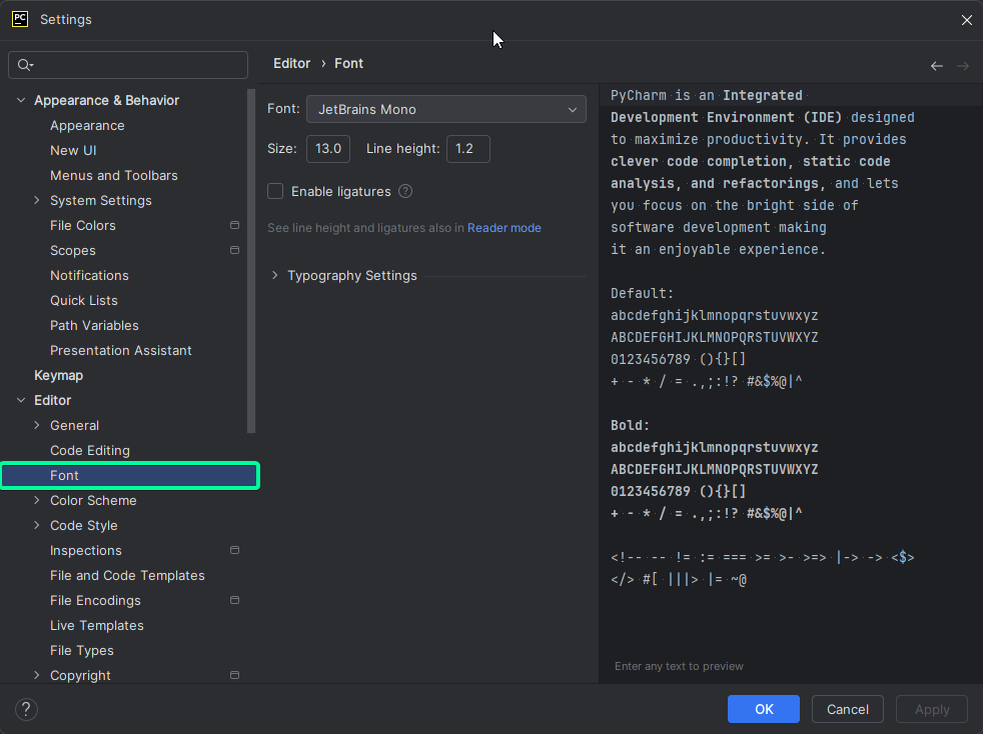Click the forward navigation arrow in settings
Viewport: 983px width, 734px height.
pyautogui.click(x=961, y=65)
